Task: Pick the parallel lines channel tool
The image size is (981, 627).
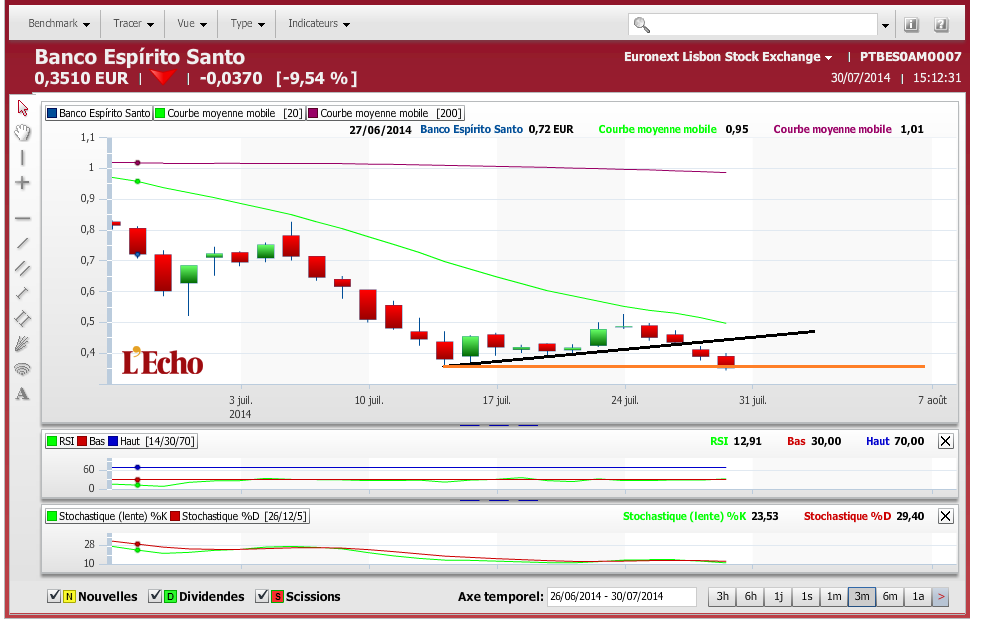Action: pyautogui.click(x=22, y=268)
